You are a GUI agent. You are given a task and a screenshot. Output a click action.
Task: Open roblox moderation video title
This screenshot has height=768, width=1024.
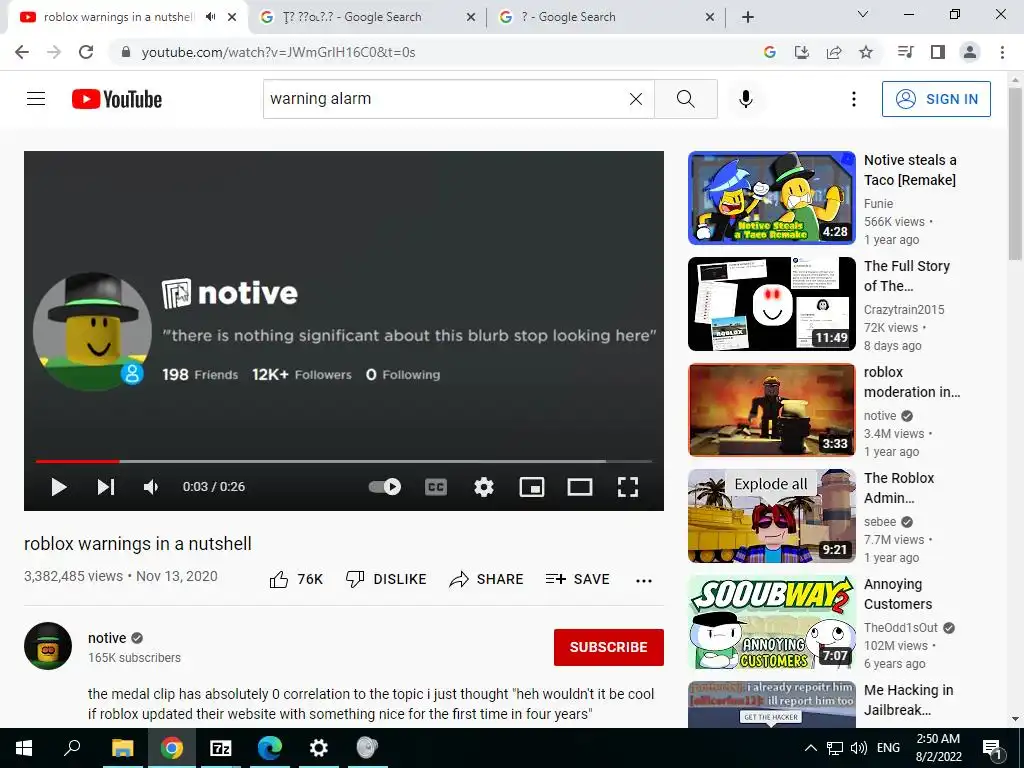point(912,382)
